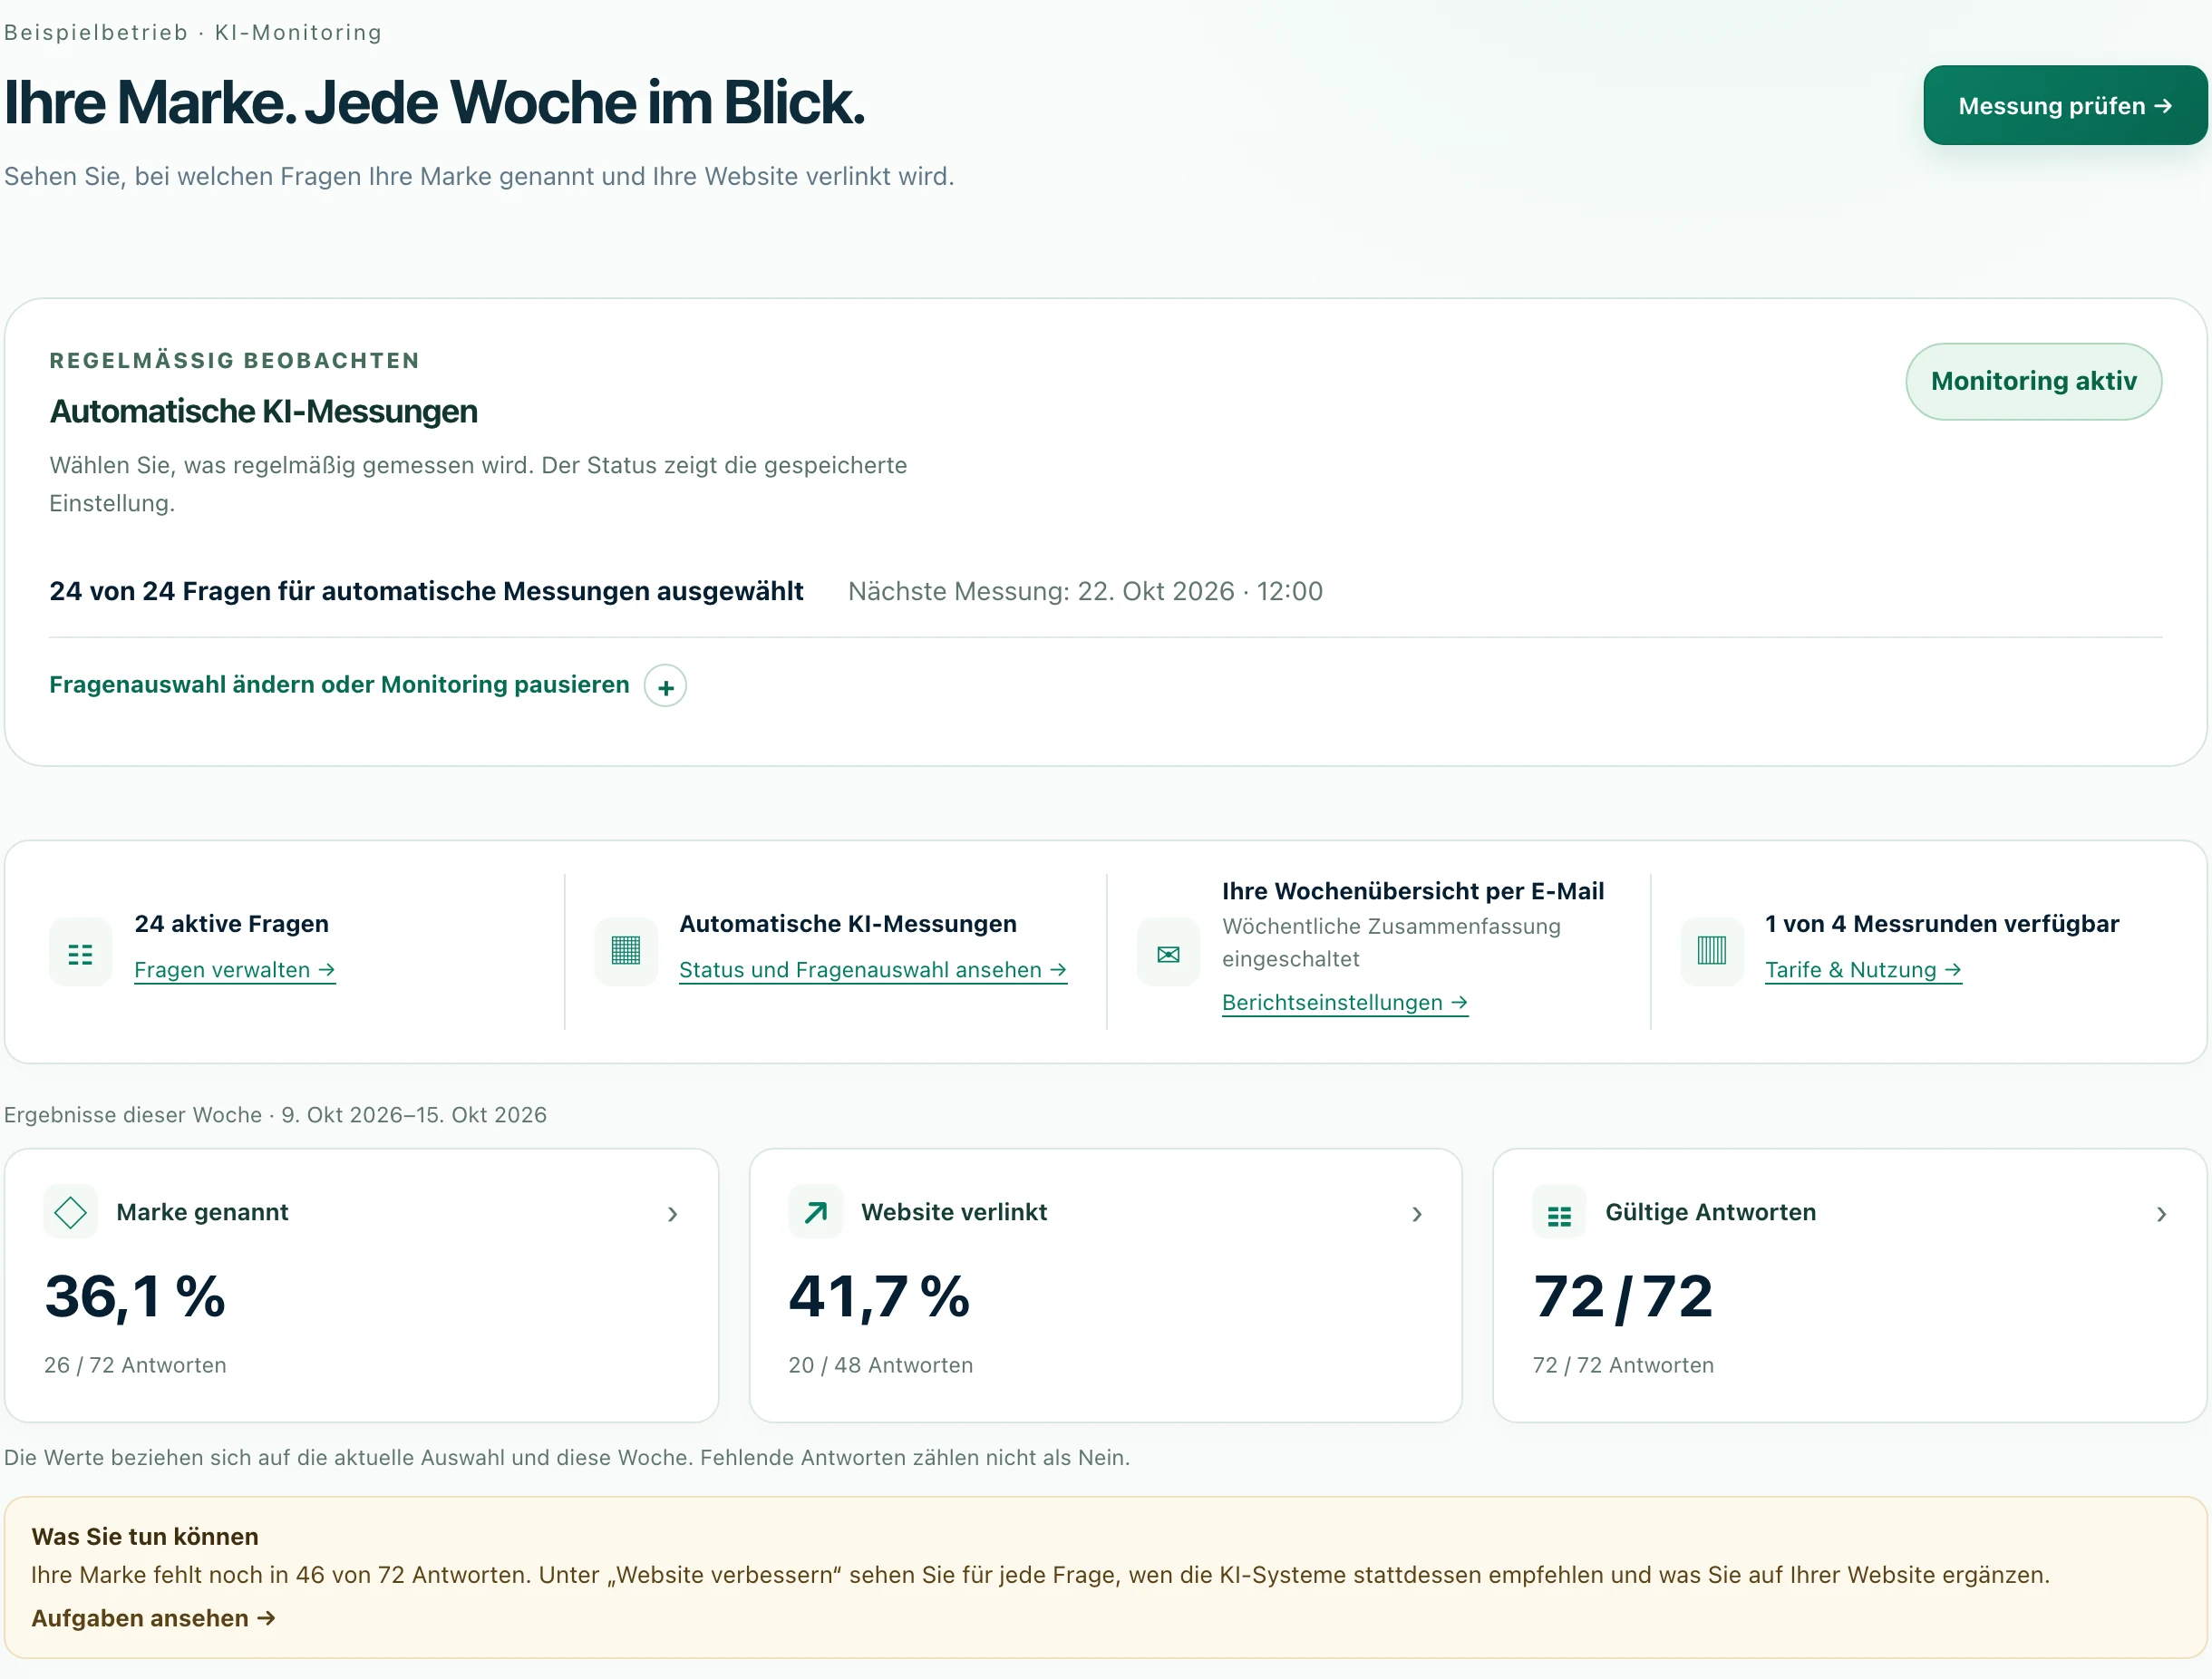This screenshot has height=1679, width=2212.
Task: Click the grid icon beside Automatische KI-Messungen
Action: click(625, 951)
